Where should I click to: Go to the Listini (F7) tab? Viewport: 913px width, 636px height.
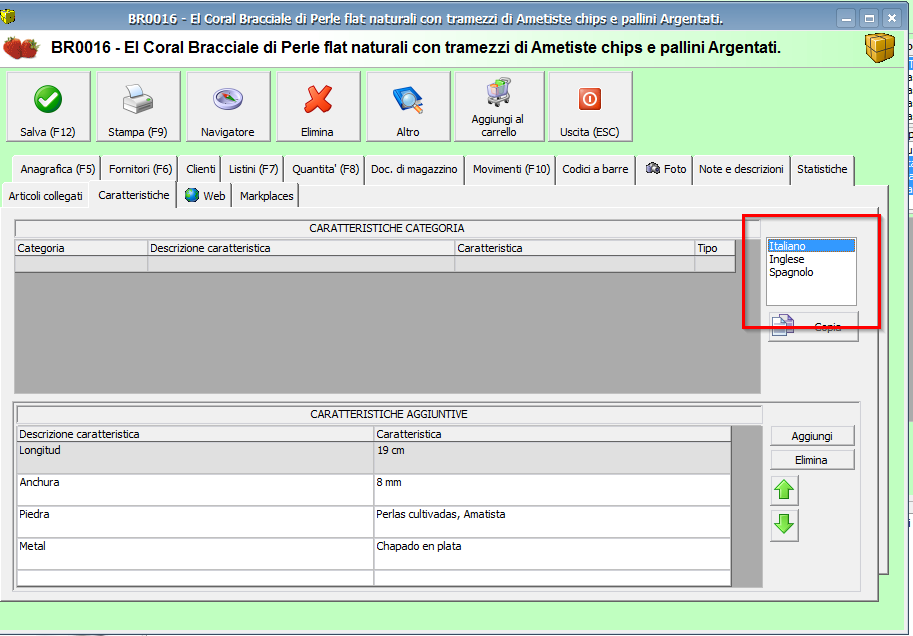tap(253, 169)
